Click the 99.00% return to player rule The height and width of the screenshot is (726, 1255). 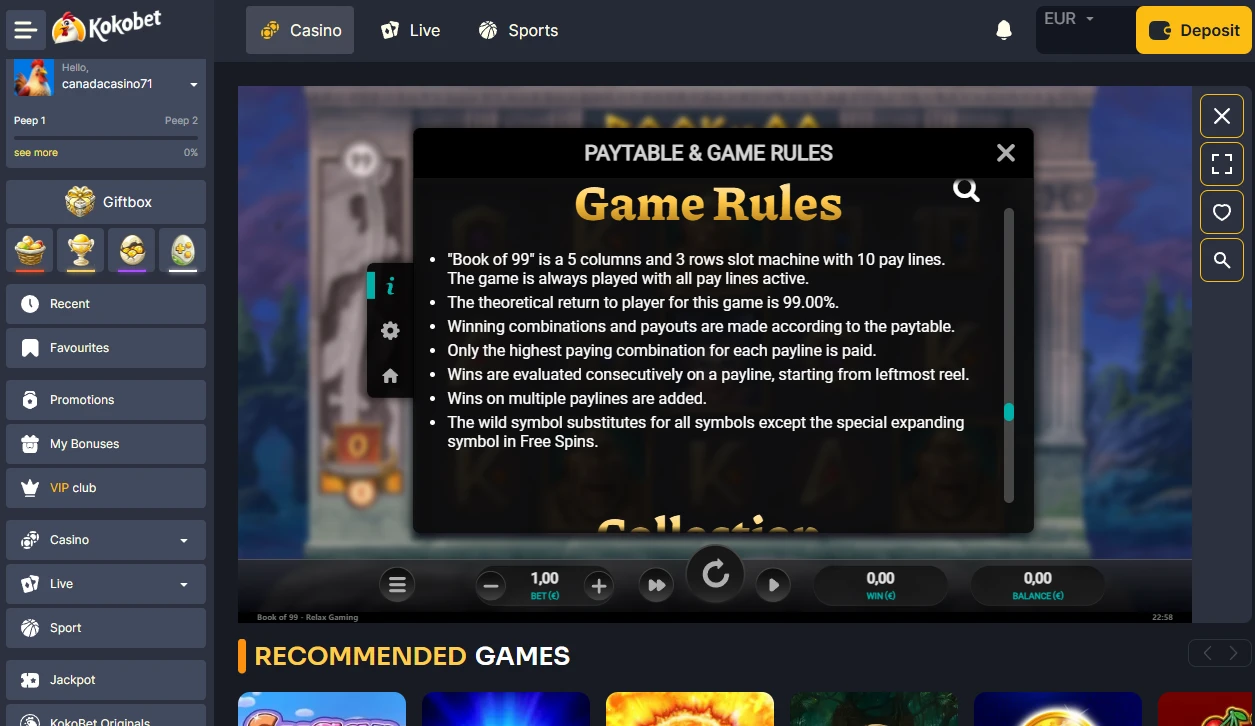pyautogui.click(x=643, y=302)
